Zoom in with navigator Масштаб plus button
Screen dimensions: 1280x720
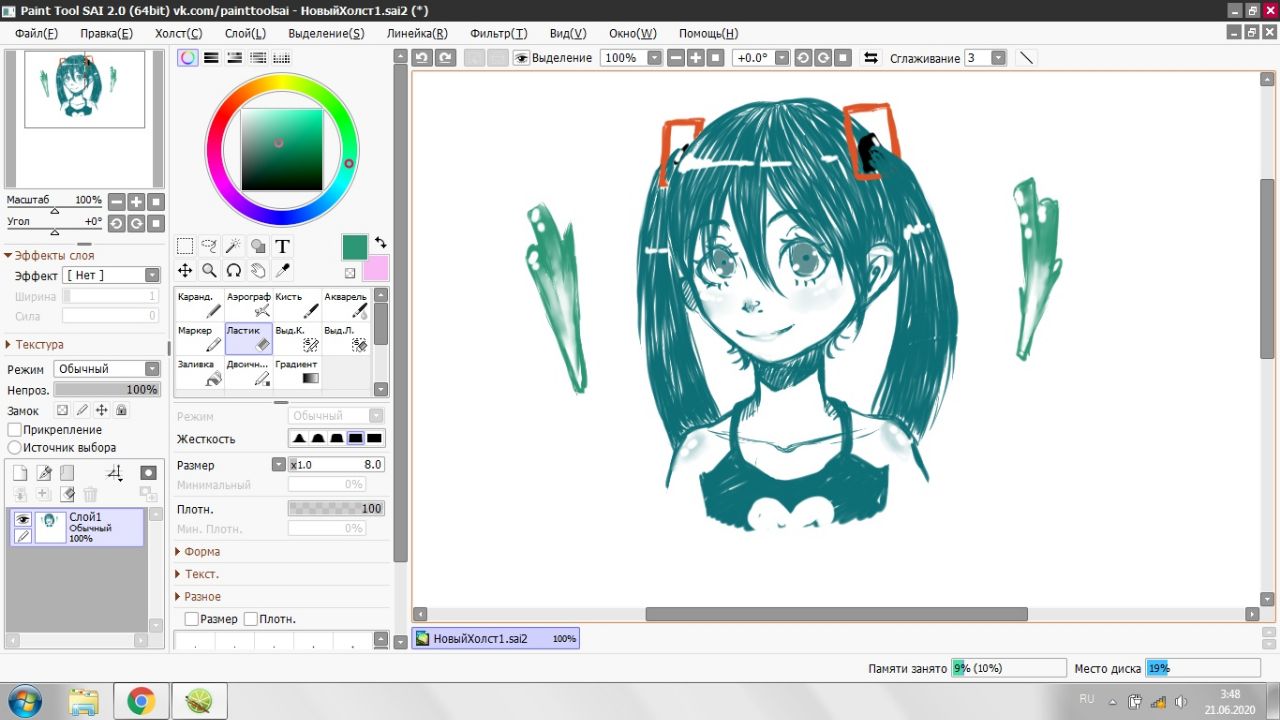[136, 201]
